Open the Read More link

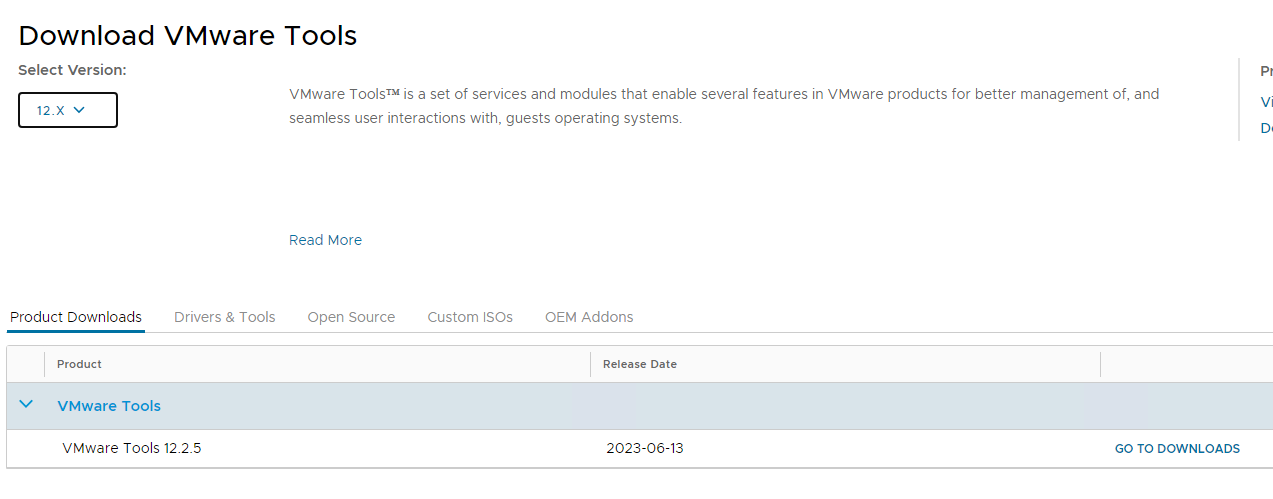325,240
